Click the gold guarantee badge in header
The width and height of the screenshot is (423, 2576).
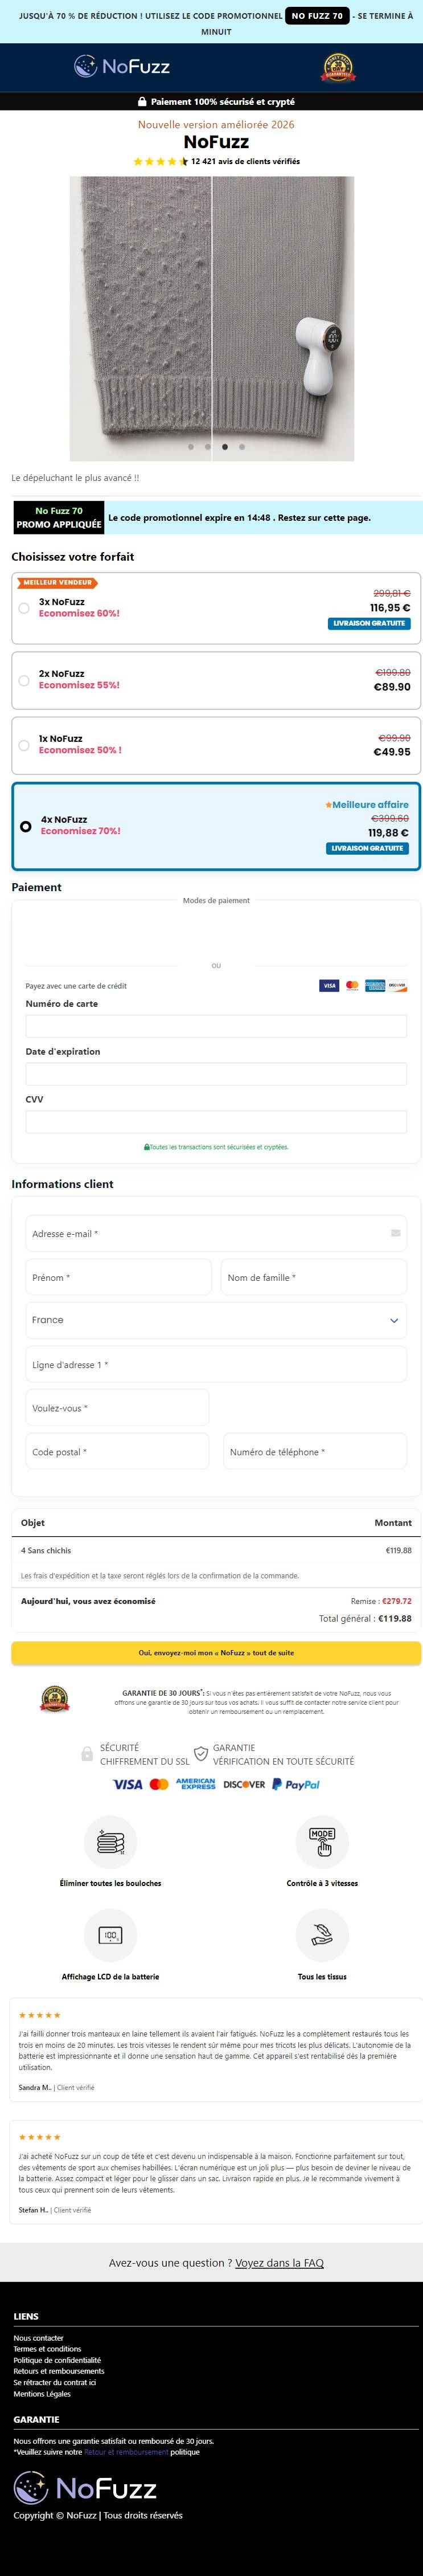[x=337, y=68]
